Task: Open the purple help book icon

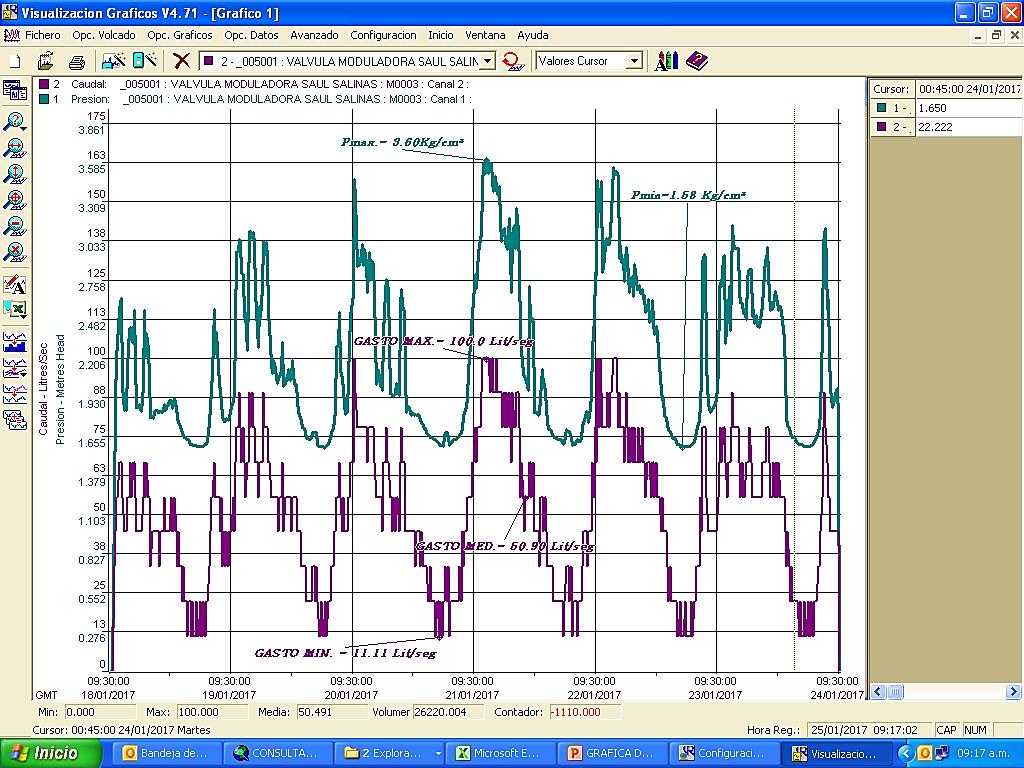Action: coord(697,61)
